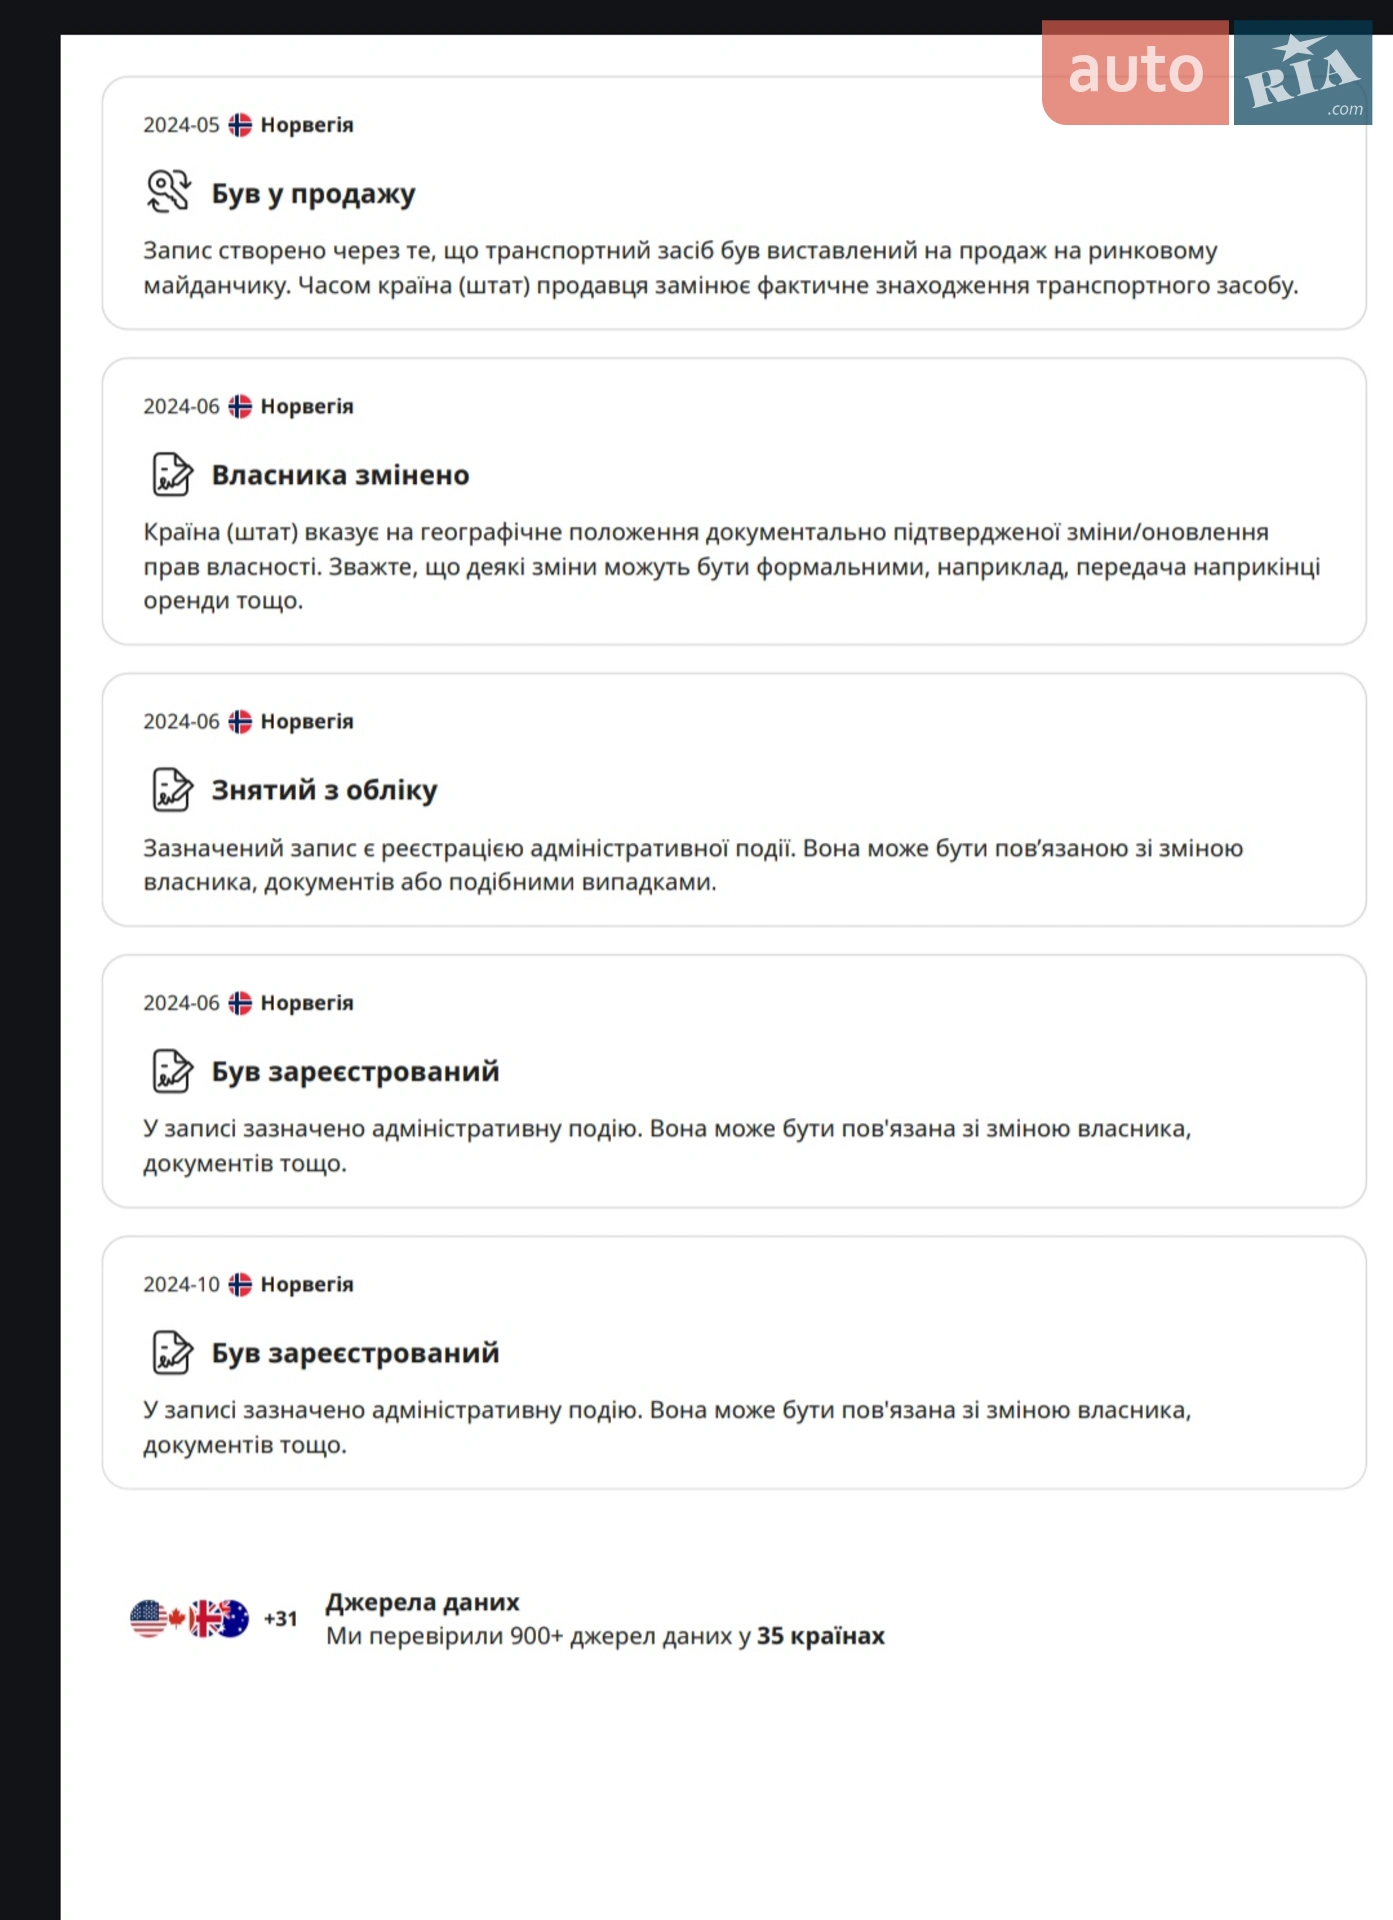Click the USA flag in data sources
The height and width of the screenshot is (1920, 1393).
[148, 1619]
